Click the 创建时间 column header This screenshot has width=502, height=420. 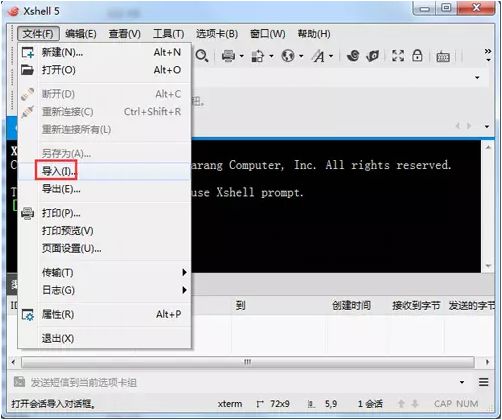[351, 305]
